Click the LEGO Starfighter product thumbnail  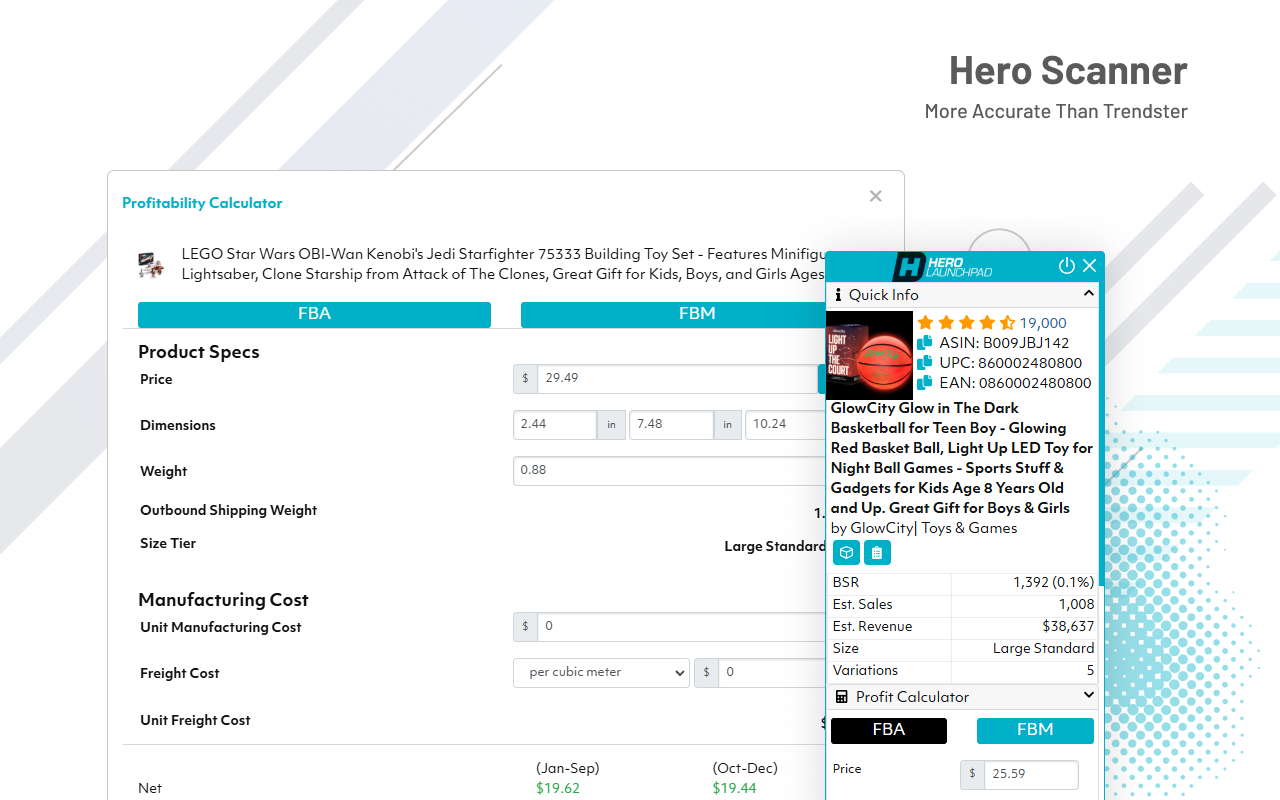click(x=151, y=265)
